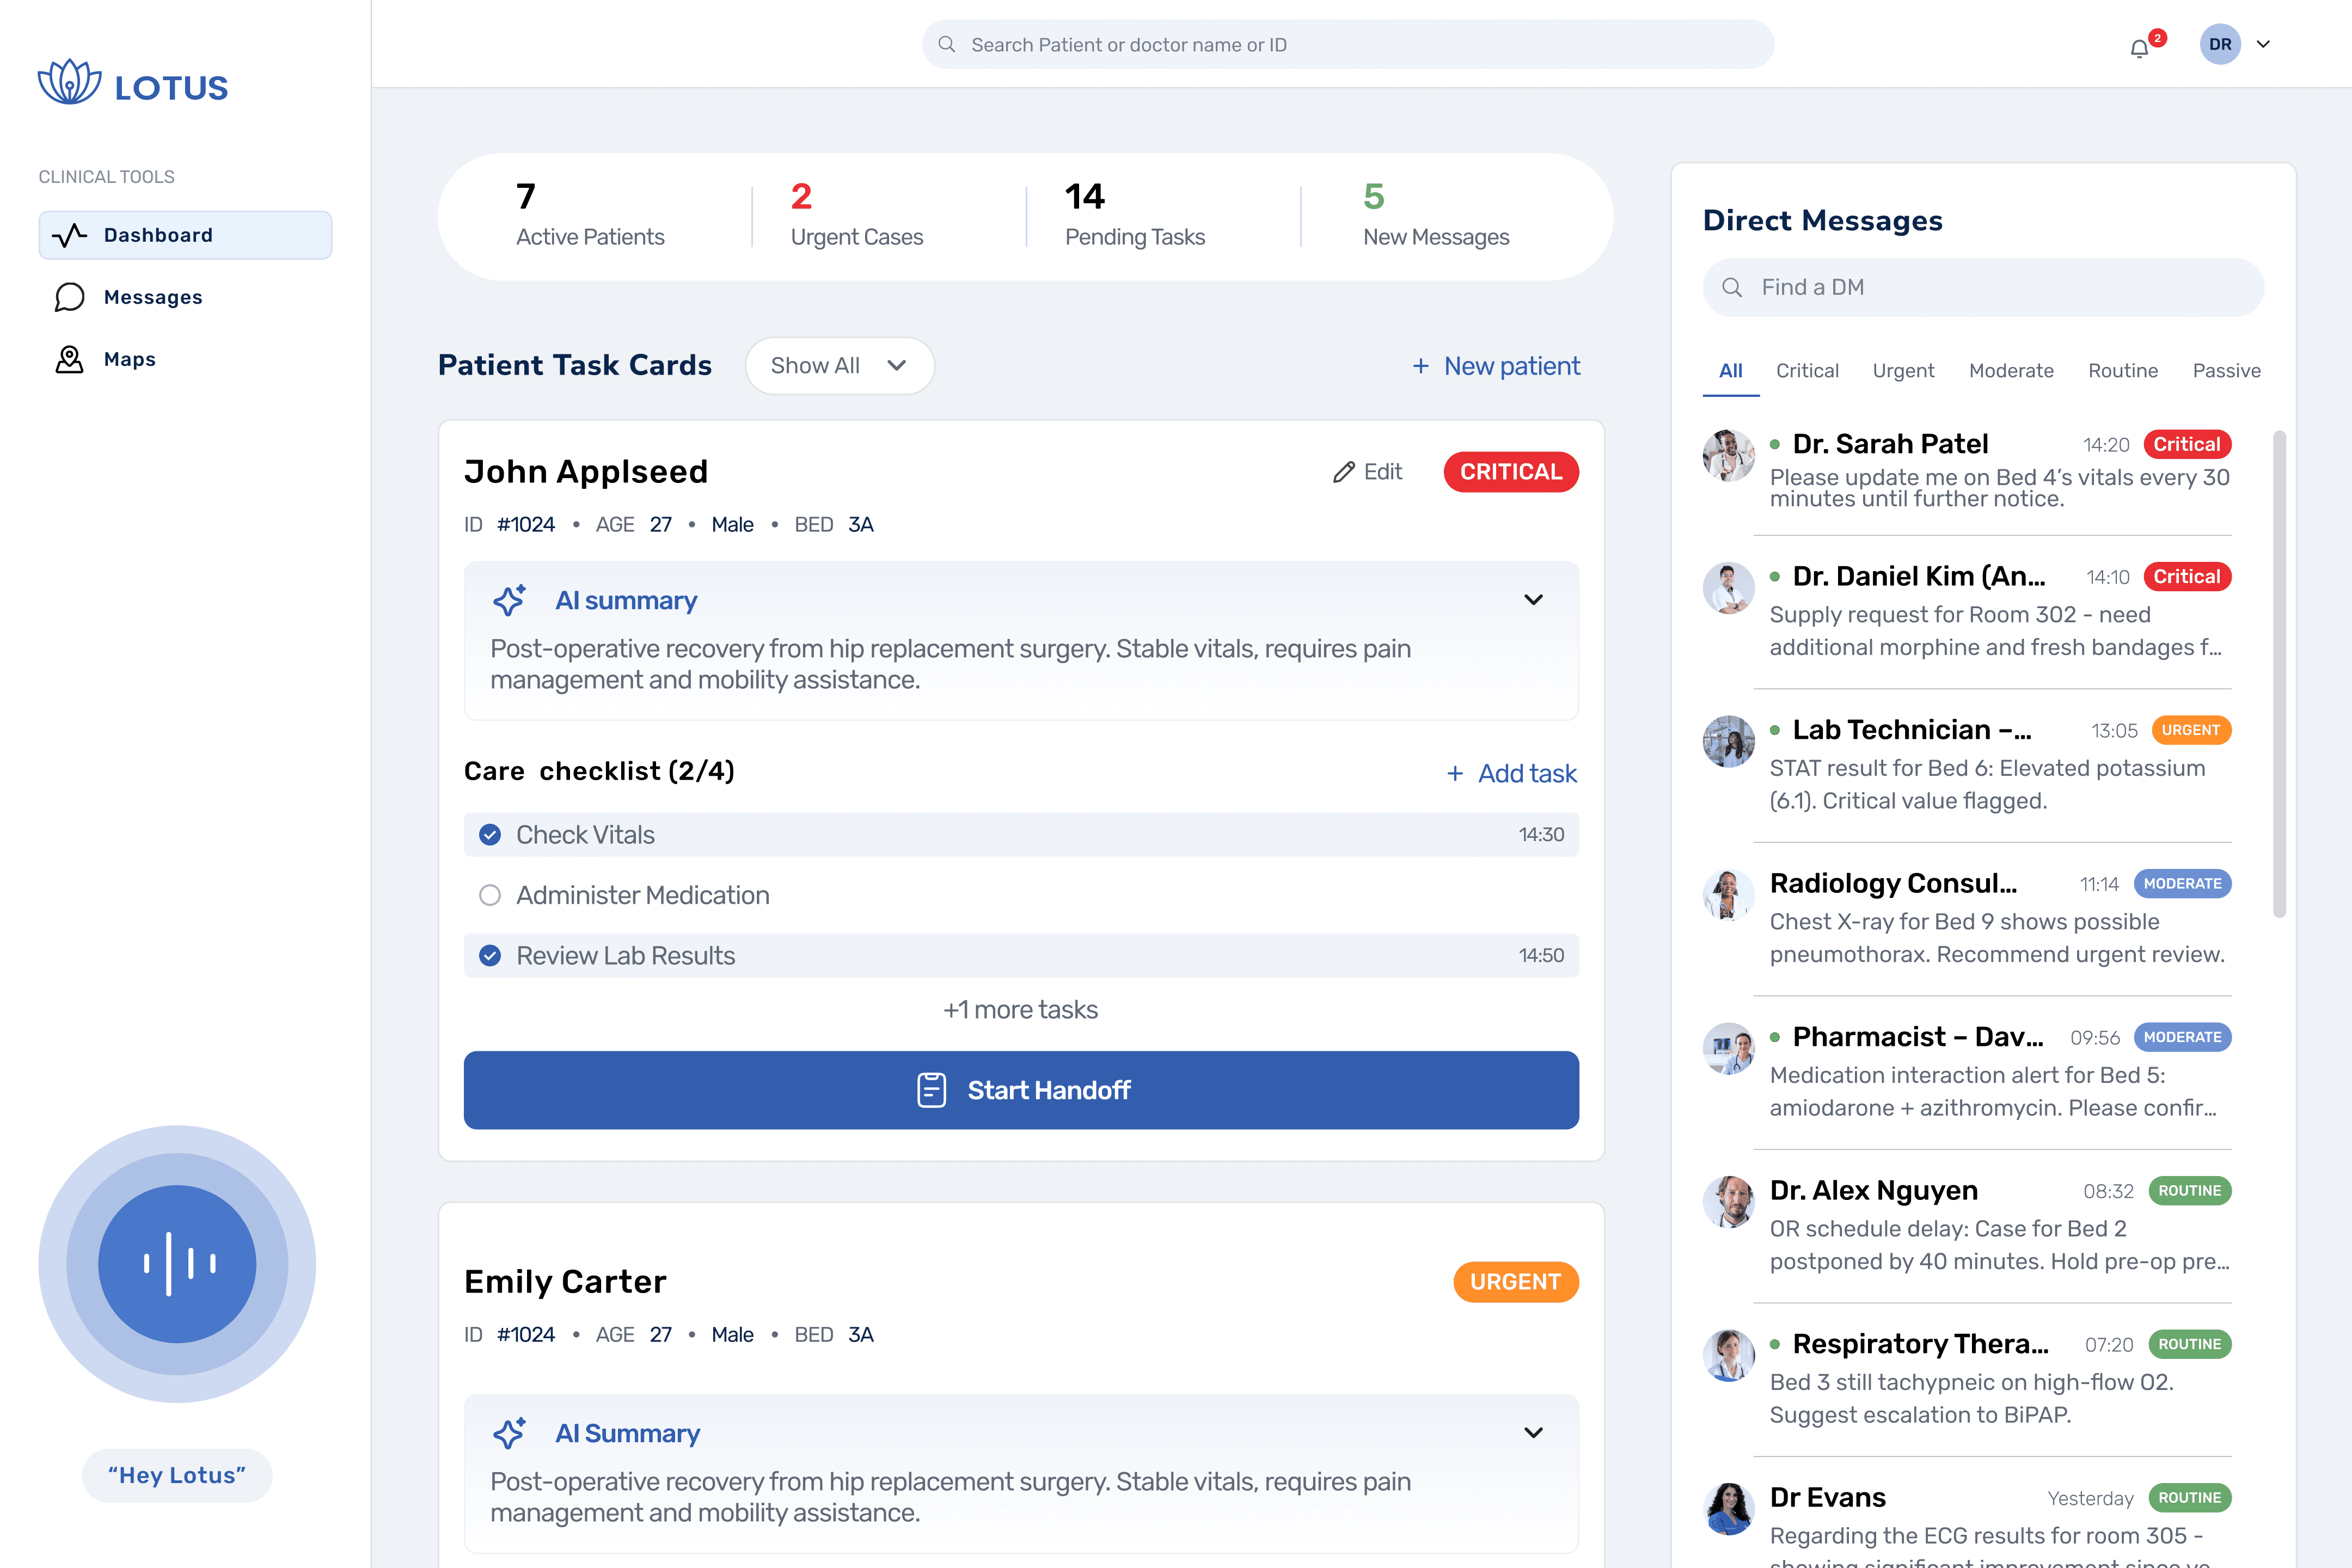Open Dr Evans's profile photo
2352x1568 pixels.
tap(1729, 1509)
